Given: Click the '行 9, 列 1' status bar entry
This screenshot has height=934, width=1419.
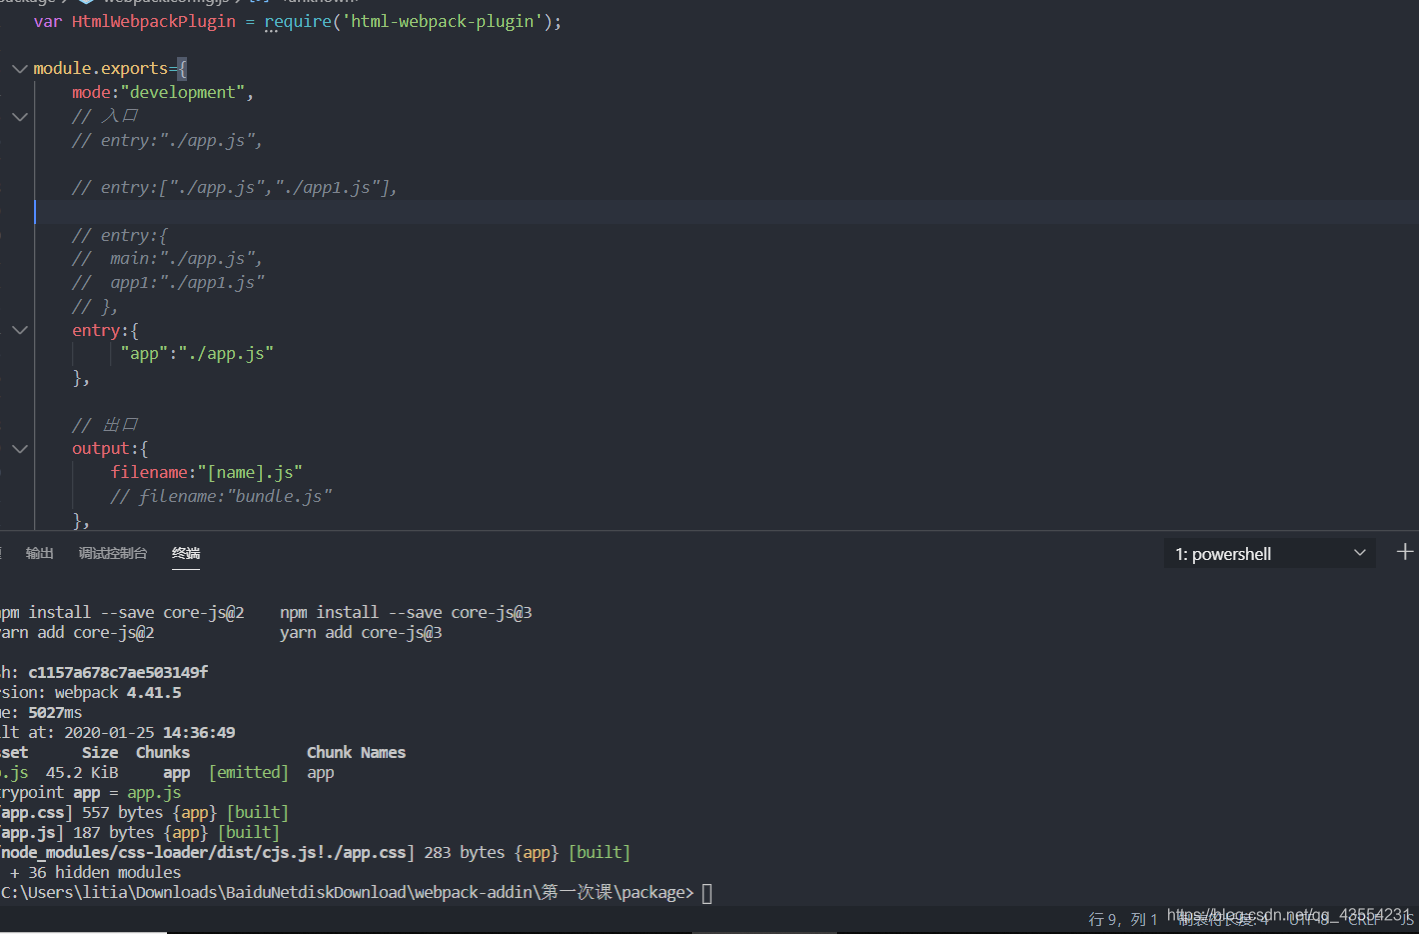Looking at the screenshot, I should (1123, 919).
